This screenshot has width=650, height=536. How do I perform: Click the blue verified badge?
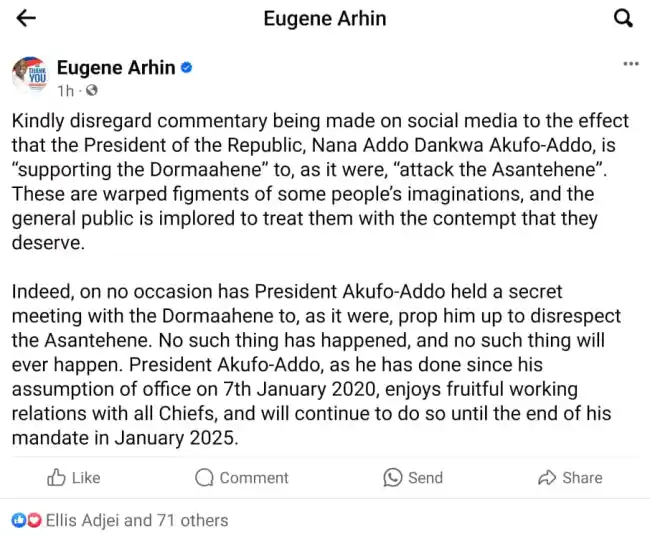(186, 68)
